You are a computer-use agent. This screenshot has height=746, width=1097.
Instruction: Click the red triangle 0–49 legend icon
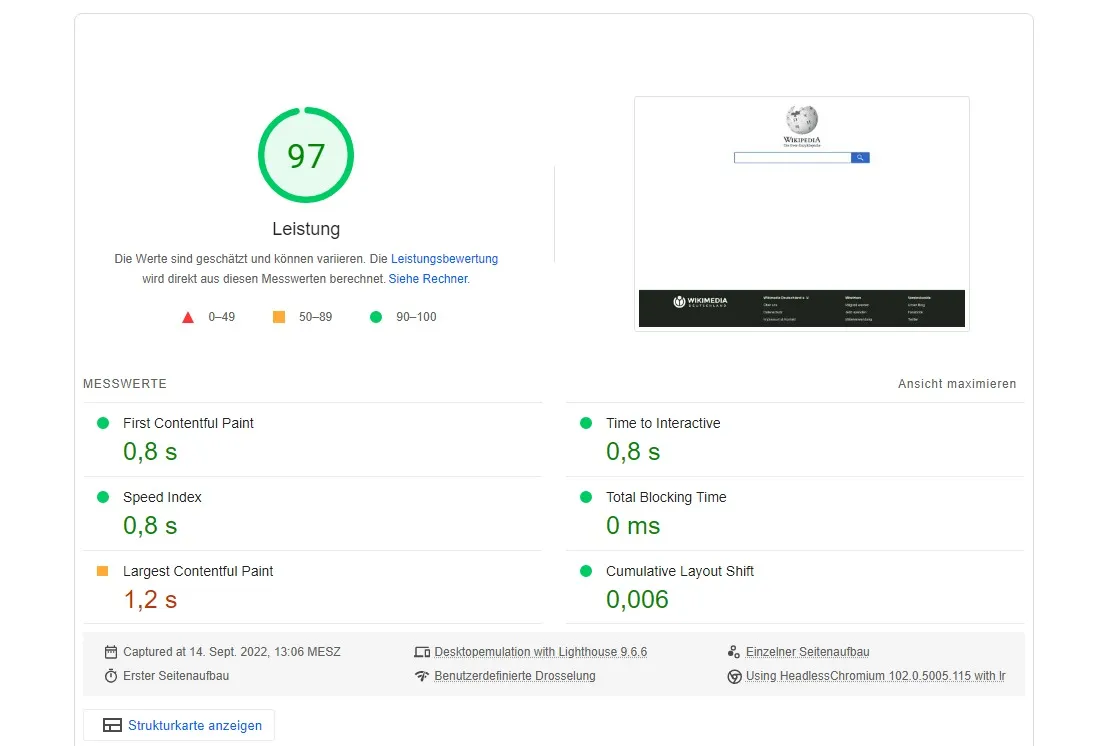click(187, 317)
